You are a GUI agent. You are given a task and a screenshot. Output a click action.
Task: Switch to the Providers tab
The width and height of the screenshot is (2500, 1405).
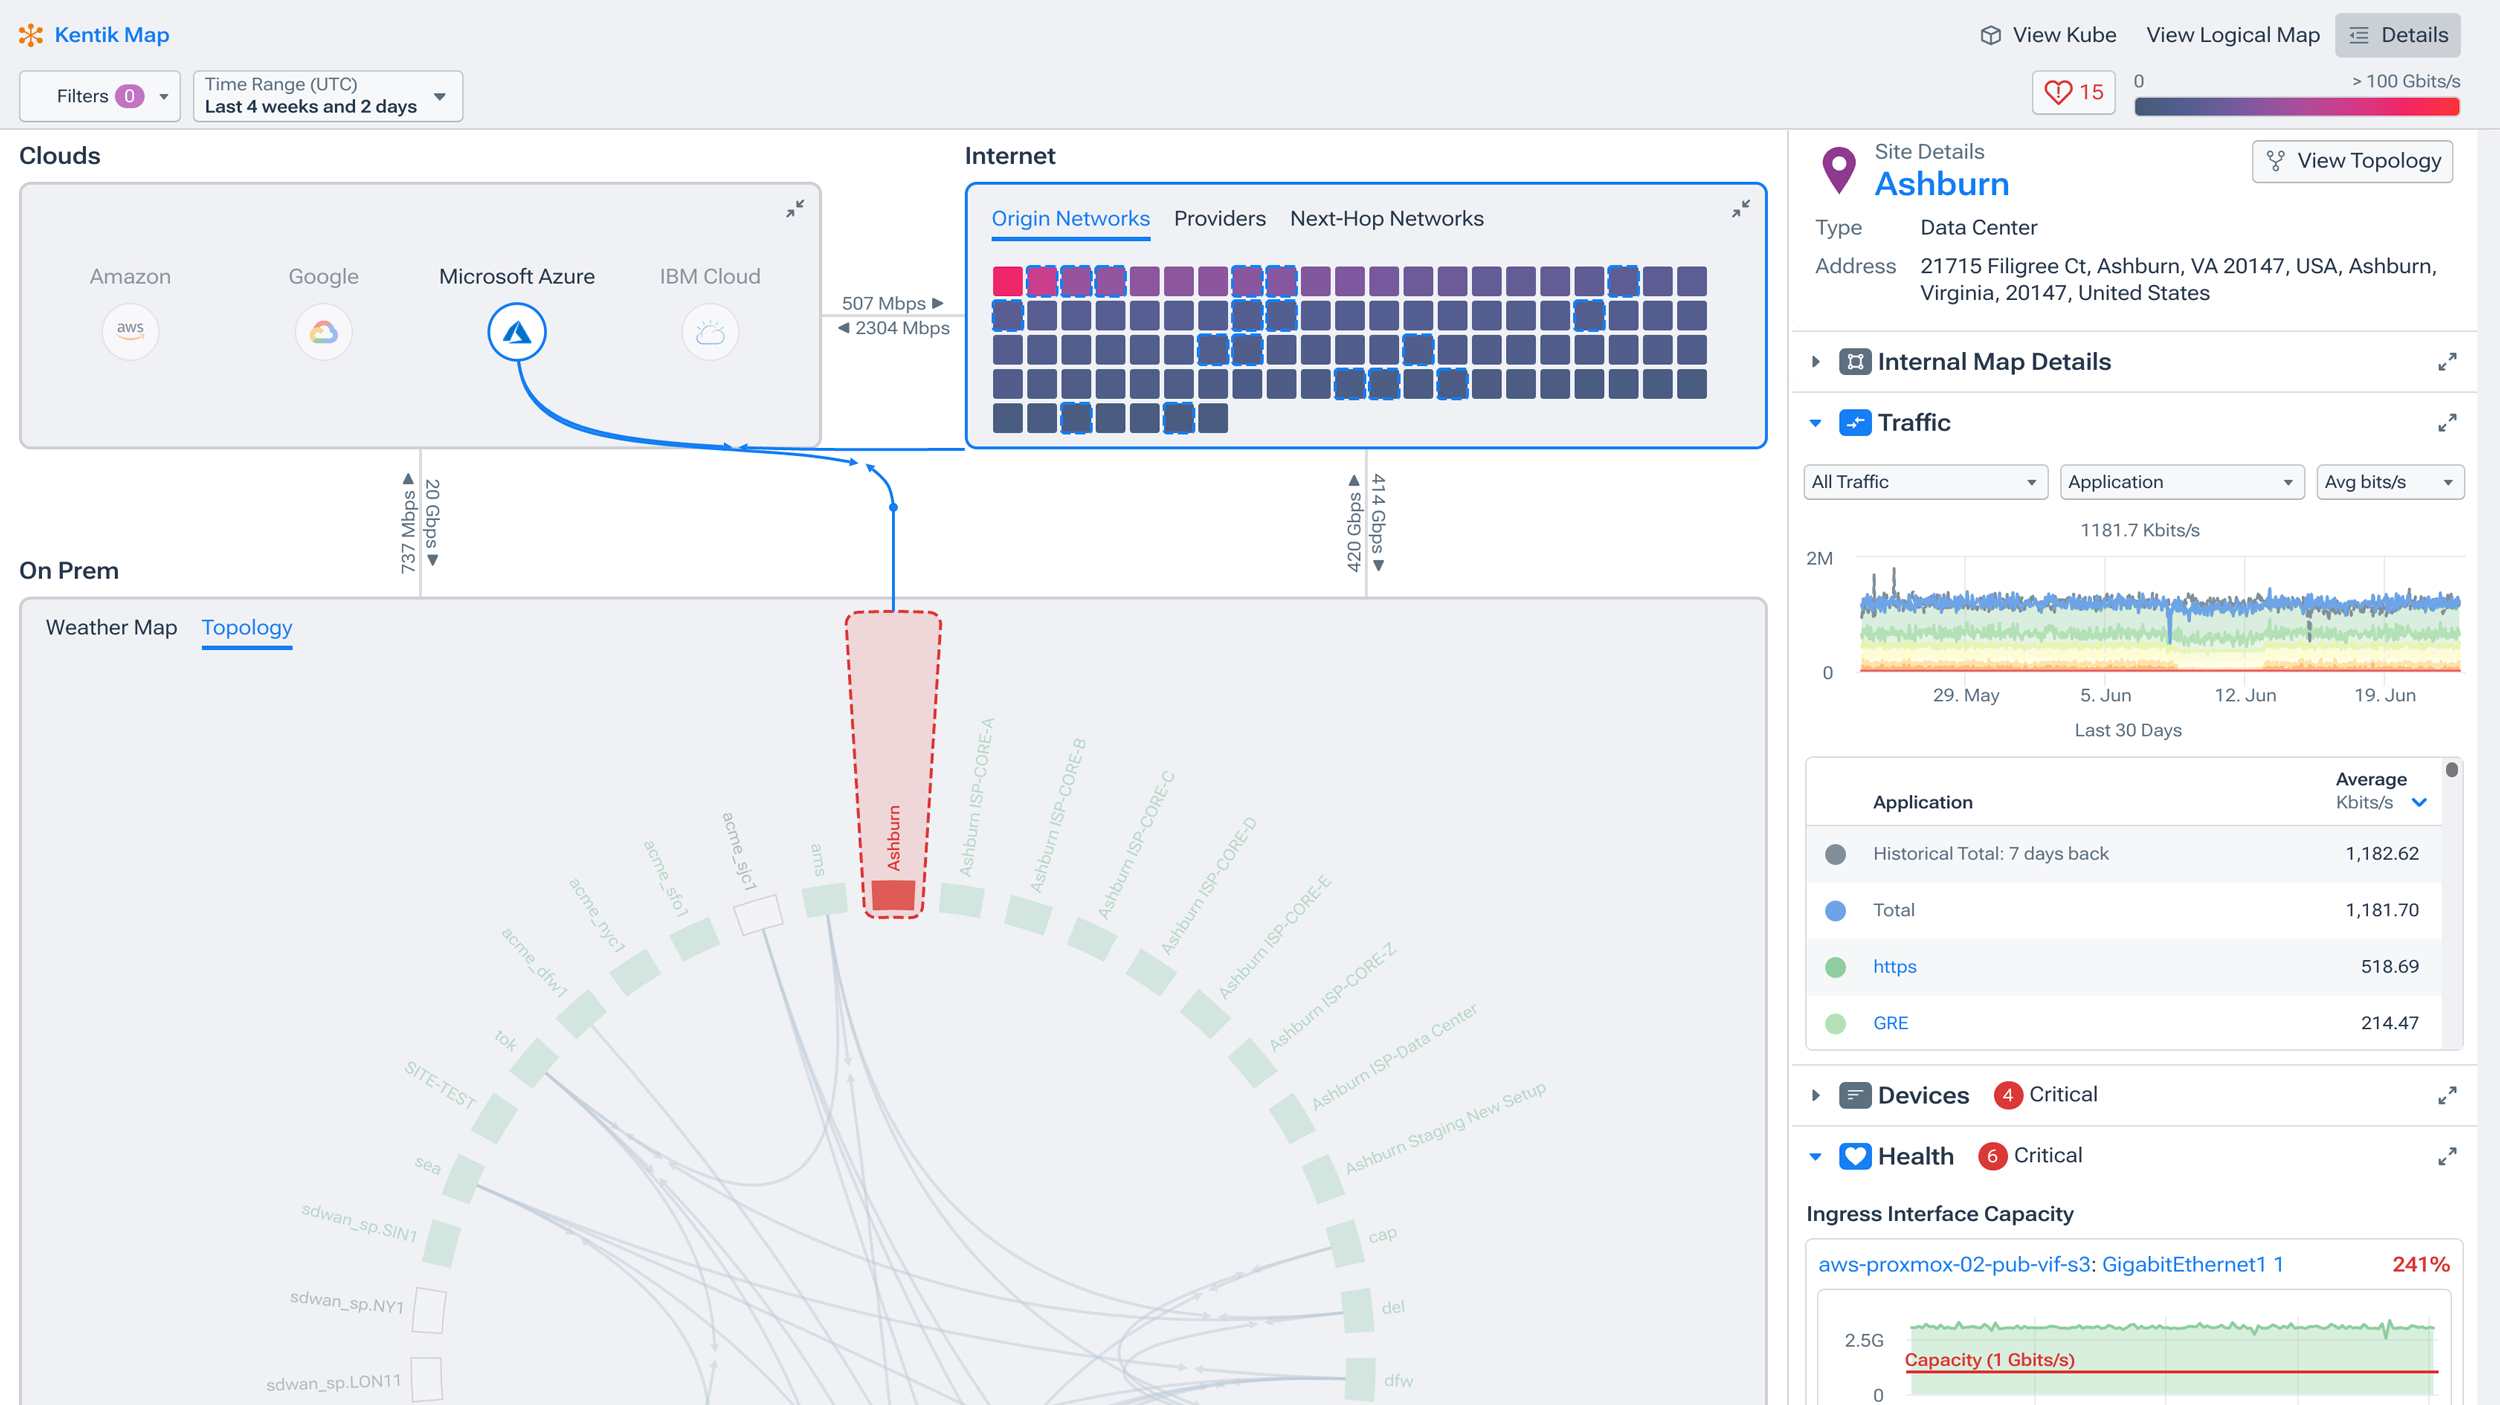(x=1219, y=218)
